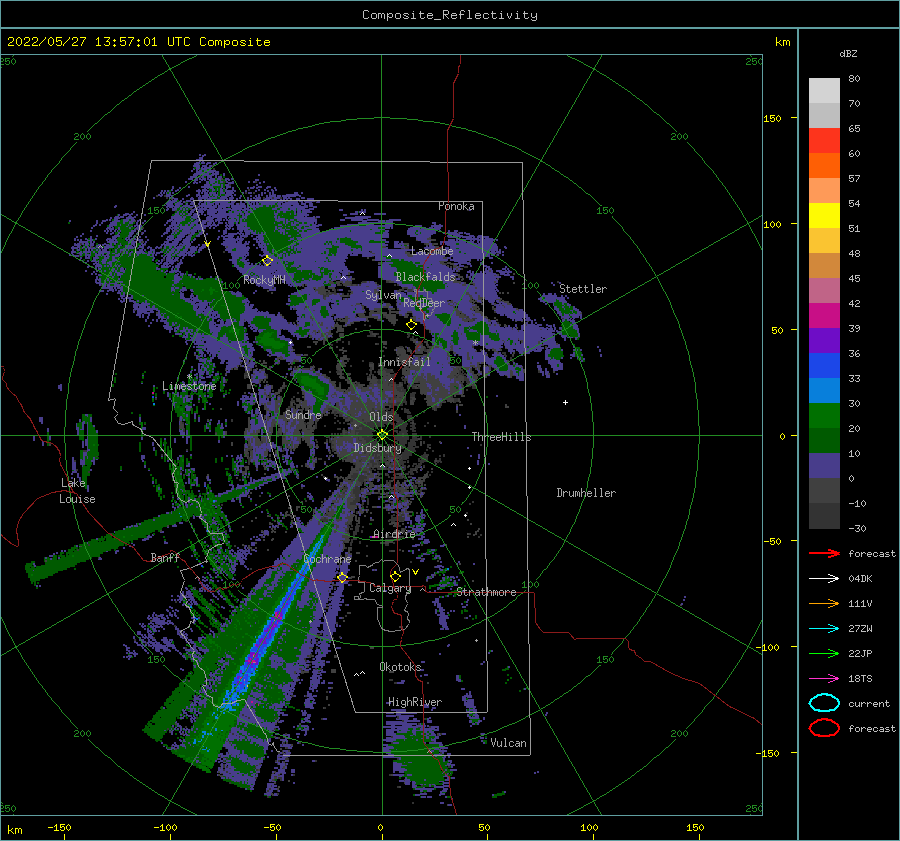Click the Calgary city label
This screenshot has width=900, height=841.
pos(390,588)
